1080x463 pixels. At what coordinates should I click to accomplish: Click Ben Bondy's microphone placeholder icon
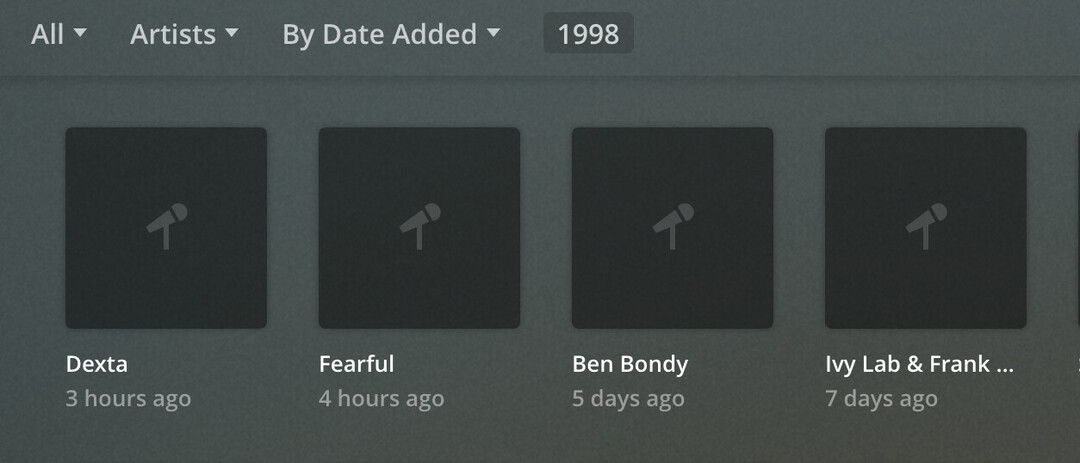[673, 226]
